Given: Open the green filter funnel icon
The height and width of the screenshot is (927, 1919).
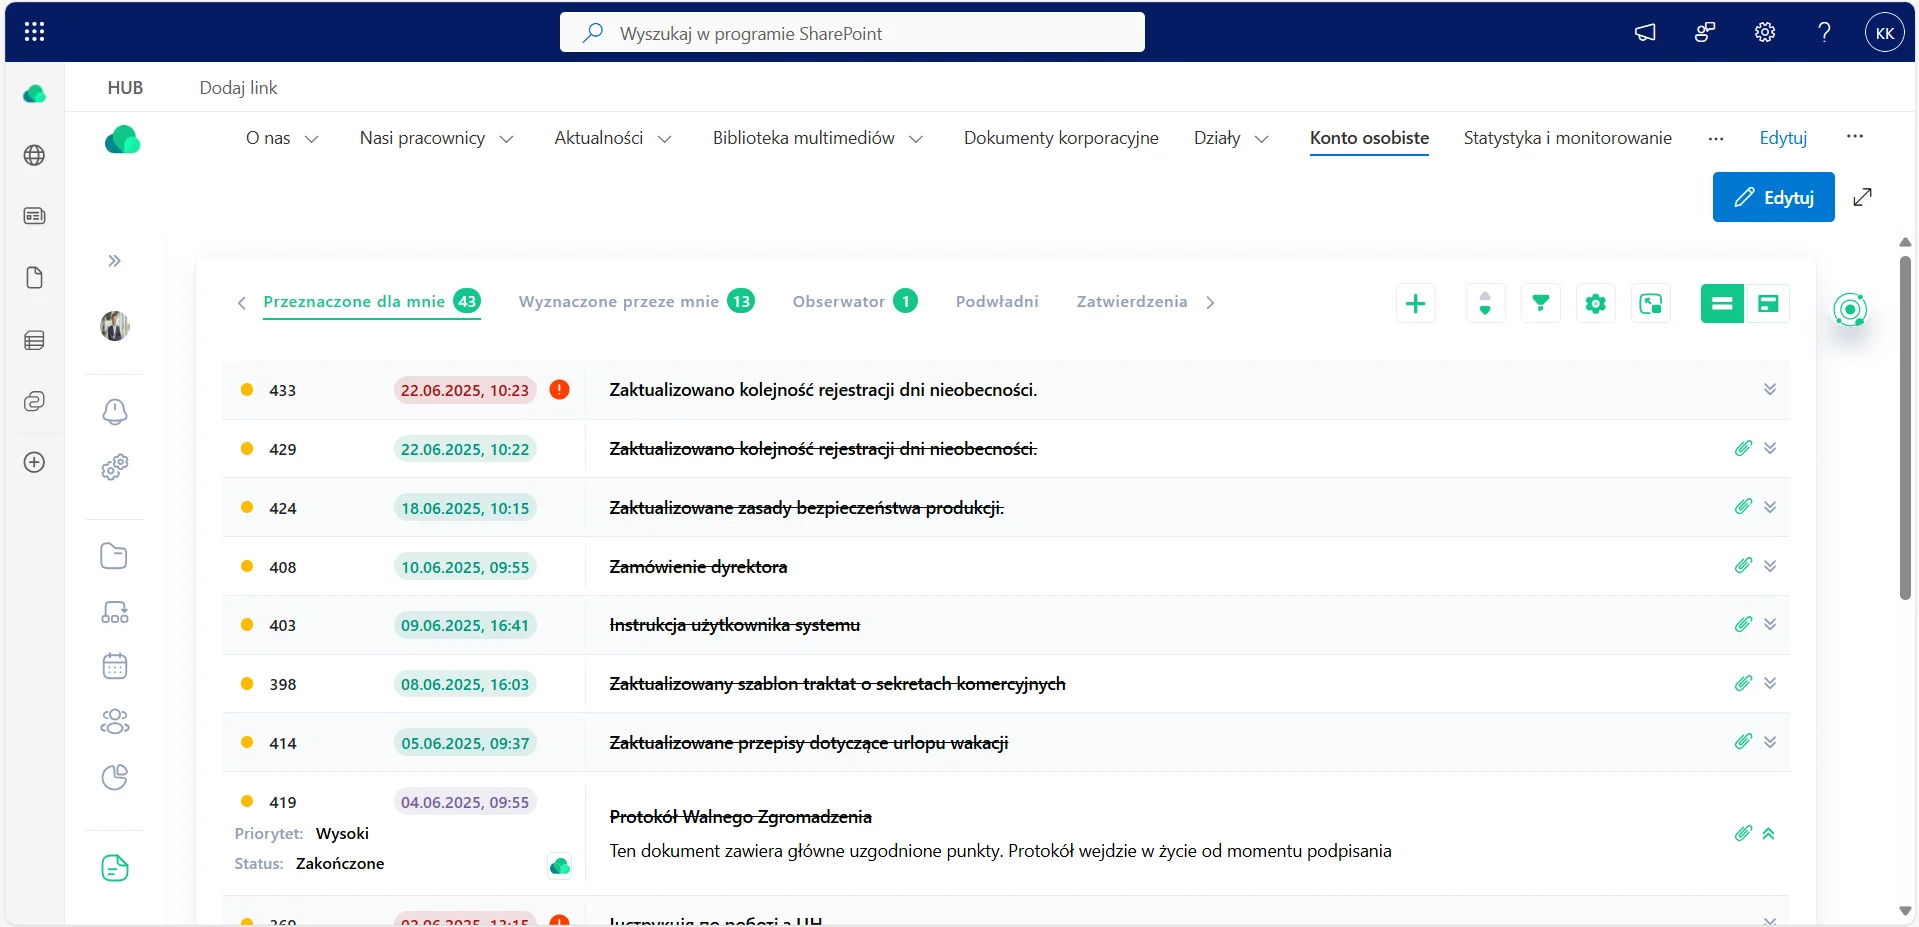Looking at the screenshot, I should click(1541, 304).
